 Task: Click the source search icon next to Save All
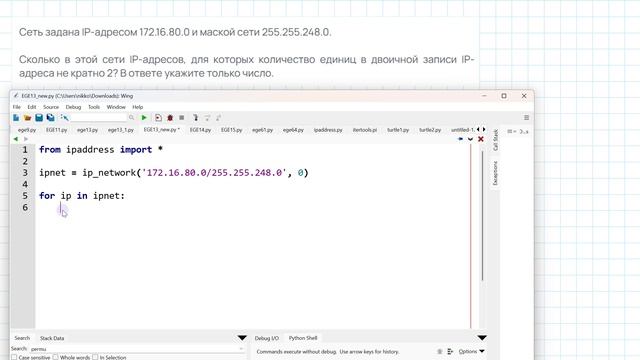[64, 118]
